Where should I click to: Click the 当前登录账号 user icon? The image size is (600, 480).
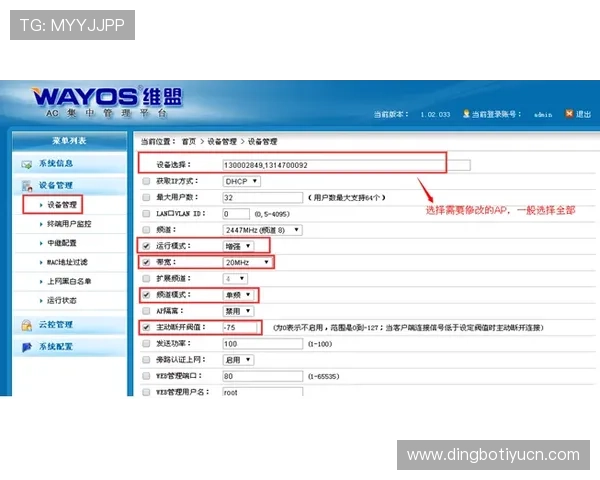[466, 114]
